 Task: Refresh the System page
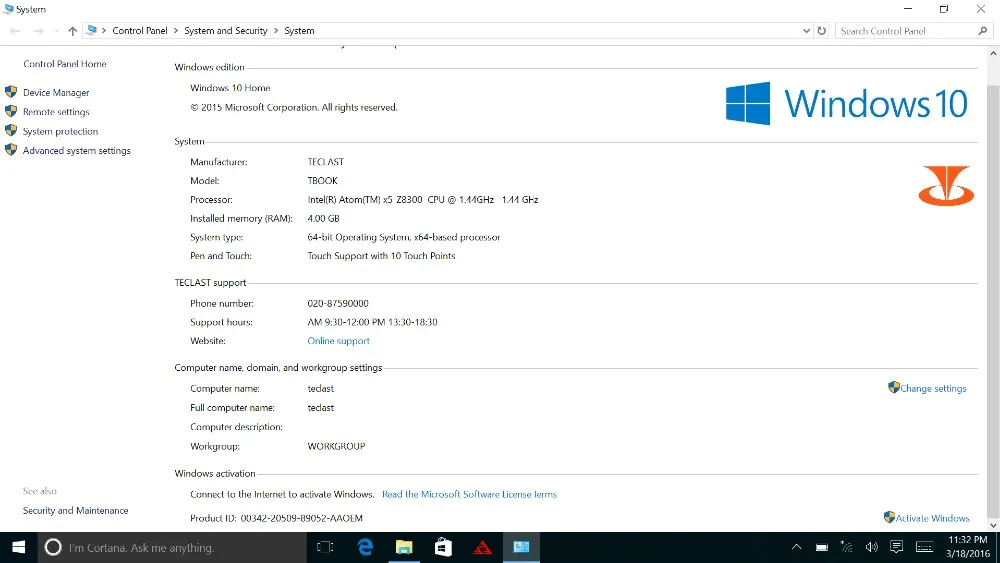click(x=821, y=31)
